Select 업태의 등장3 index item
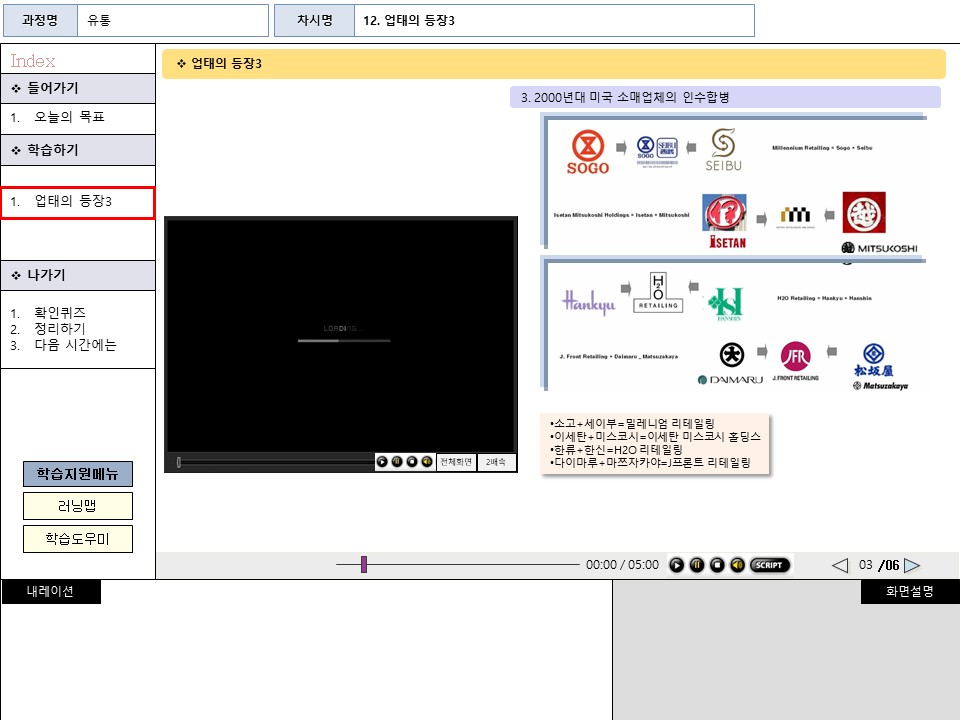Viewport: 960px width, 720px height. coord(78,203)
